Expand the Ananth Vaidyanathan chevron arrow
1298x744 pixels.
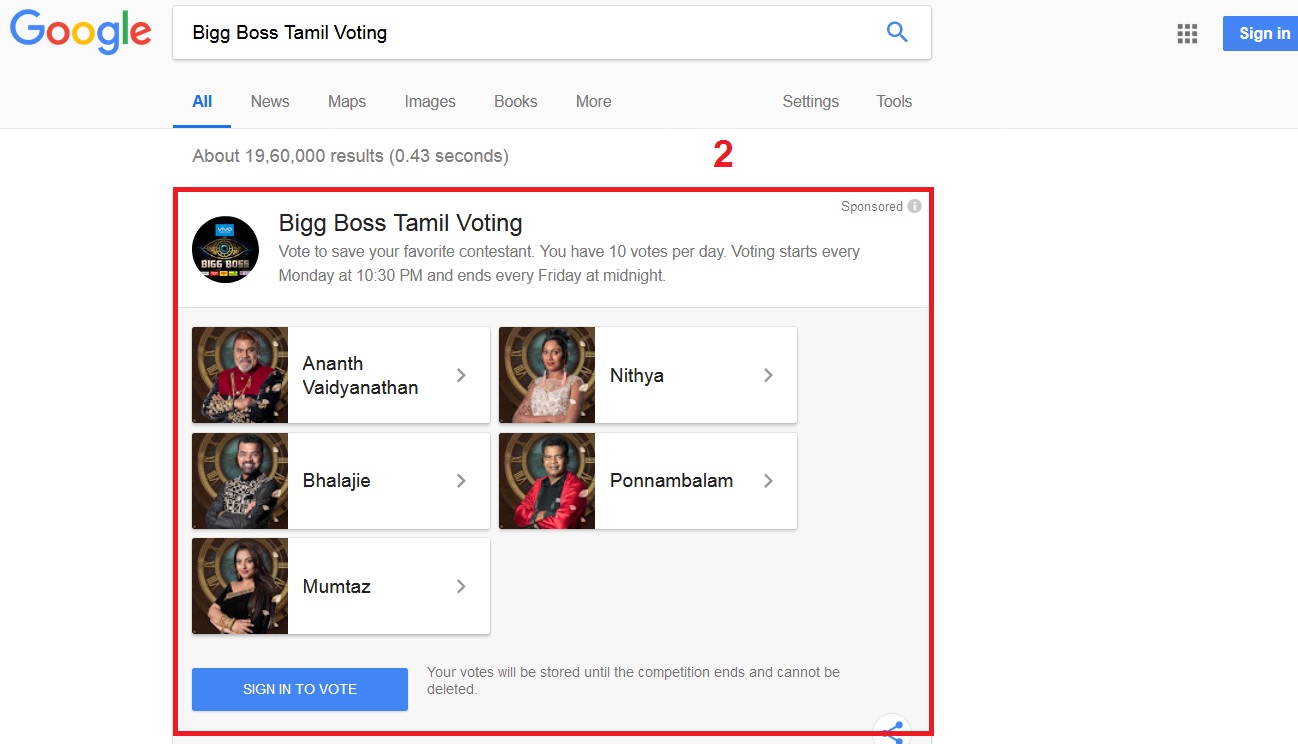[x=461, y=375]
